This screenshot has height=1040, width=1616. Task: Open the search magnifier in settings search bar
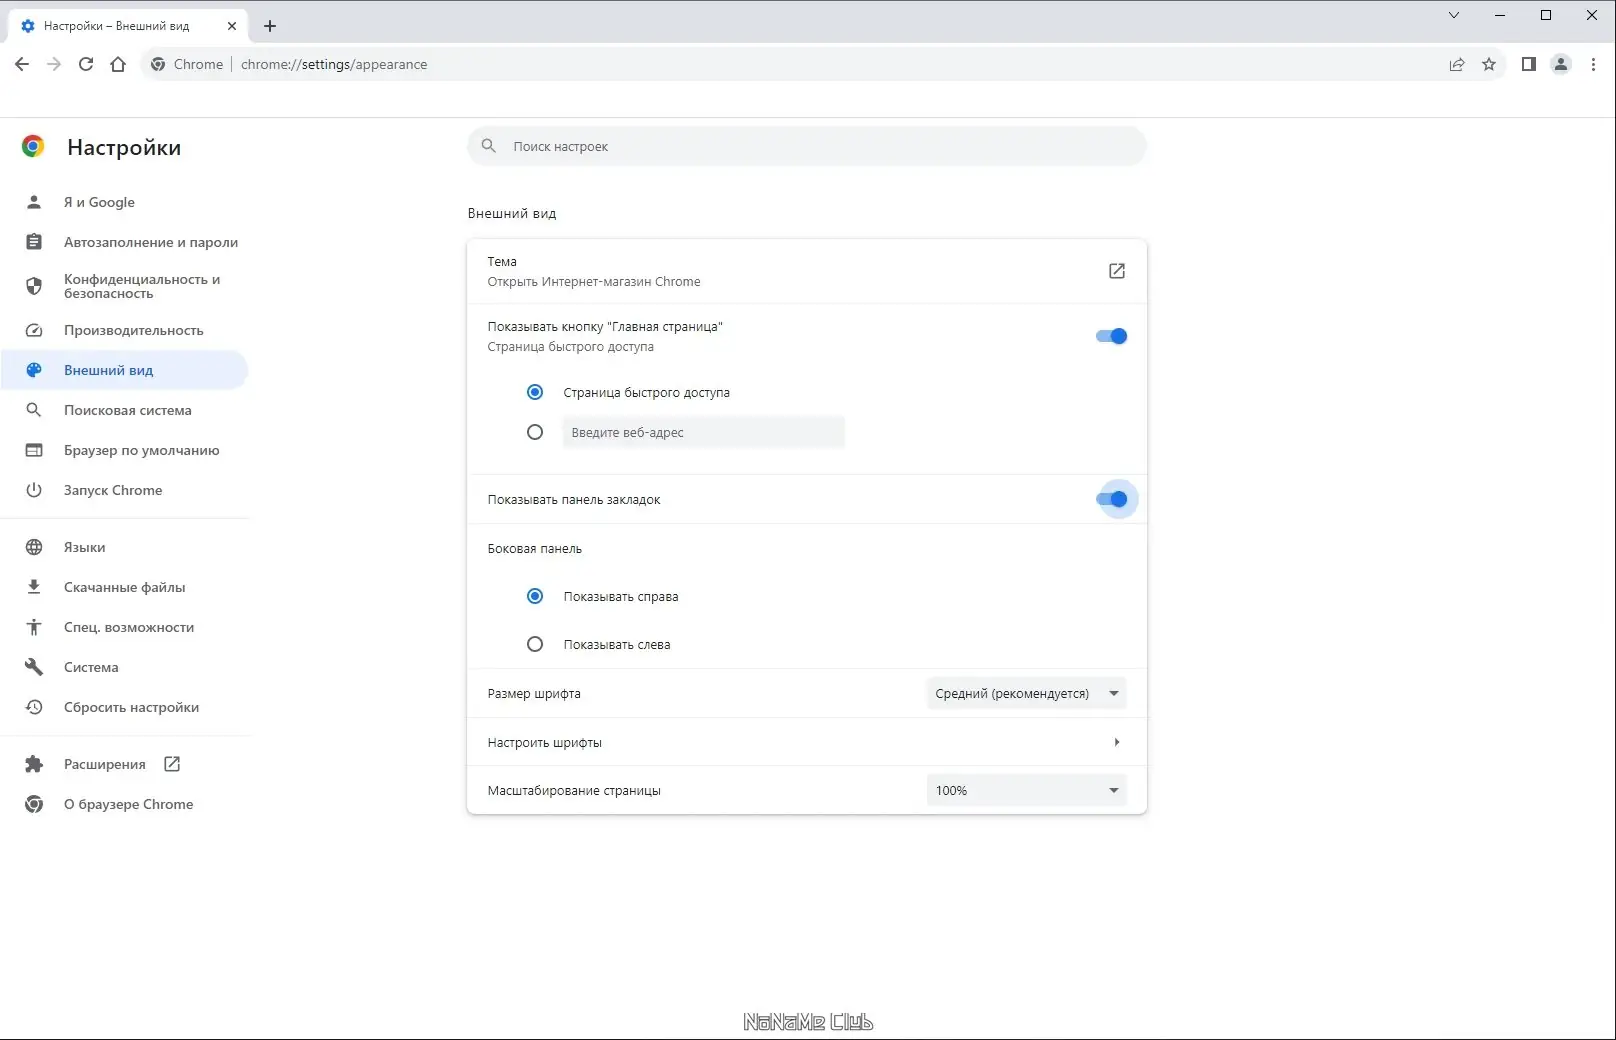[x=488, y=146]
